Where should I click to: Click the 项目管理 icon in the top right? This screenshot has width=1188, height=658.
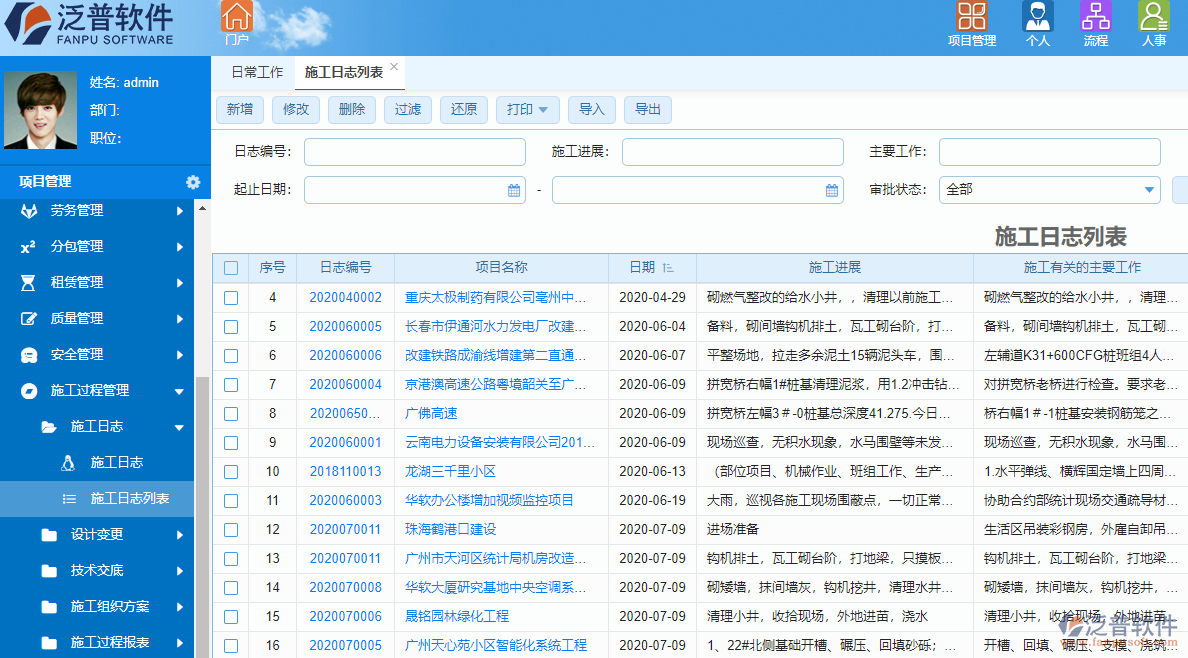point(971,17)
